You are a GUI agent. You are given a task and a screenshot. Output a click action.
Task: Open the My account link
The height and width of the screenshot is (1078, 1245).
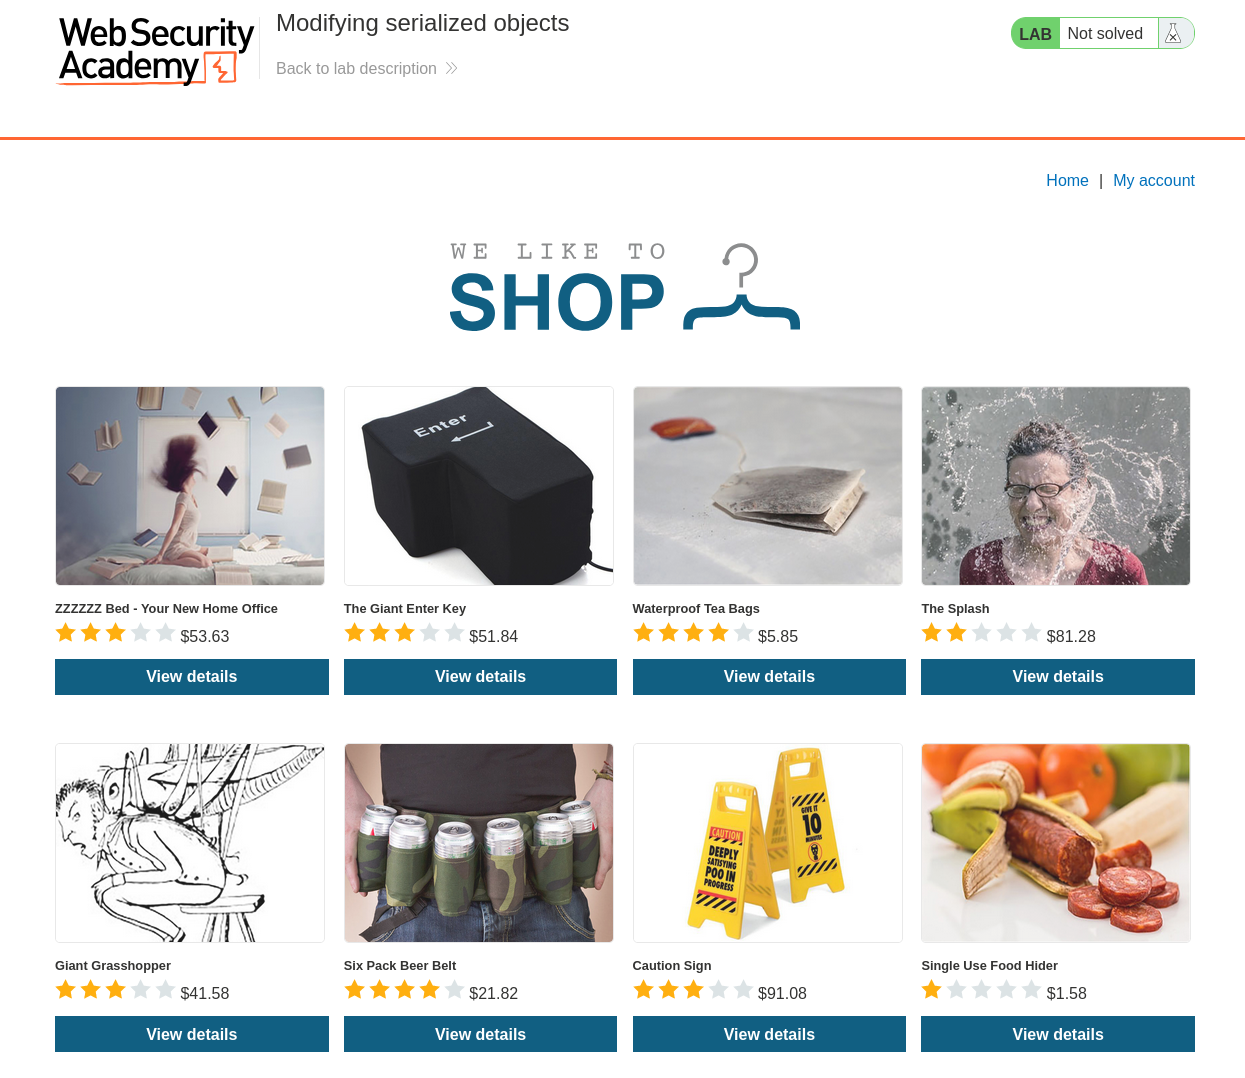(1154, 180)
